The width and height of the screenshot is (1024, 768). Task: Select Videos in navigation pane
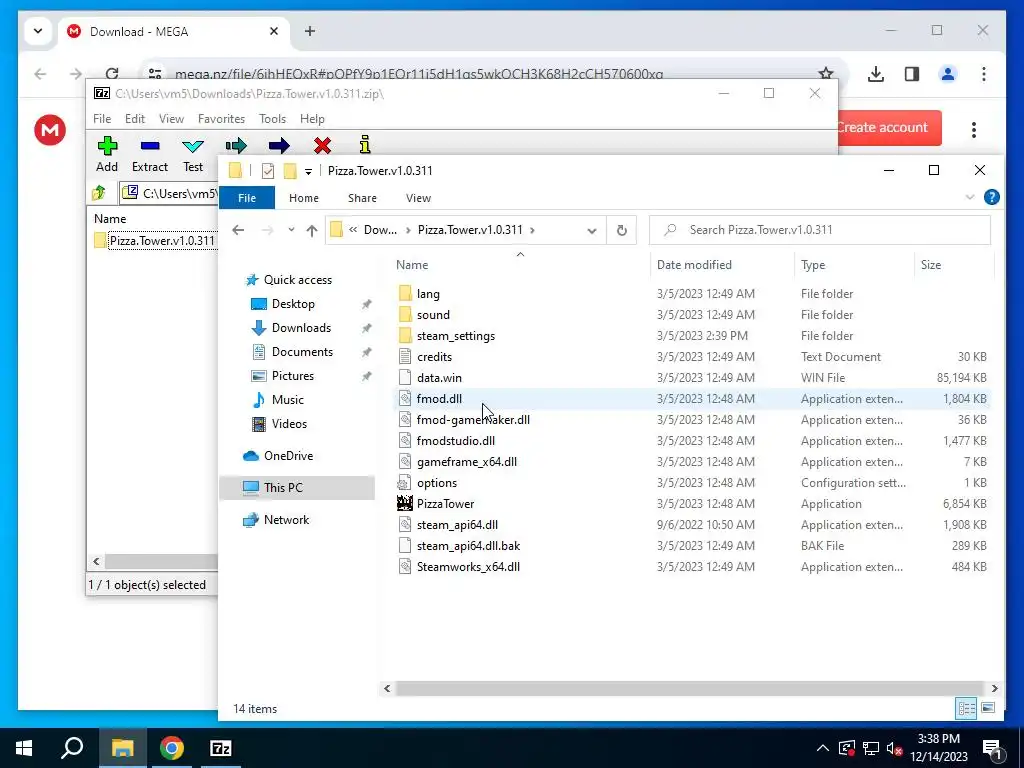coord(289,424)
